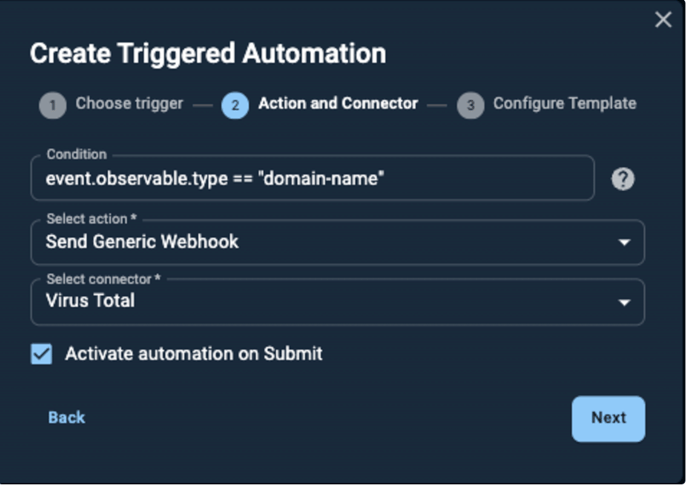Click the Select action field label
This screenshot has width=688, height=486.
91,218
